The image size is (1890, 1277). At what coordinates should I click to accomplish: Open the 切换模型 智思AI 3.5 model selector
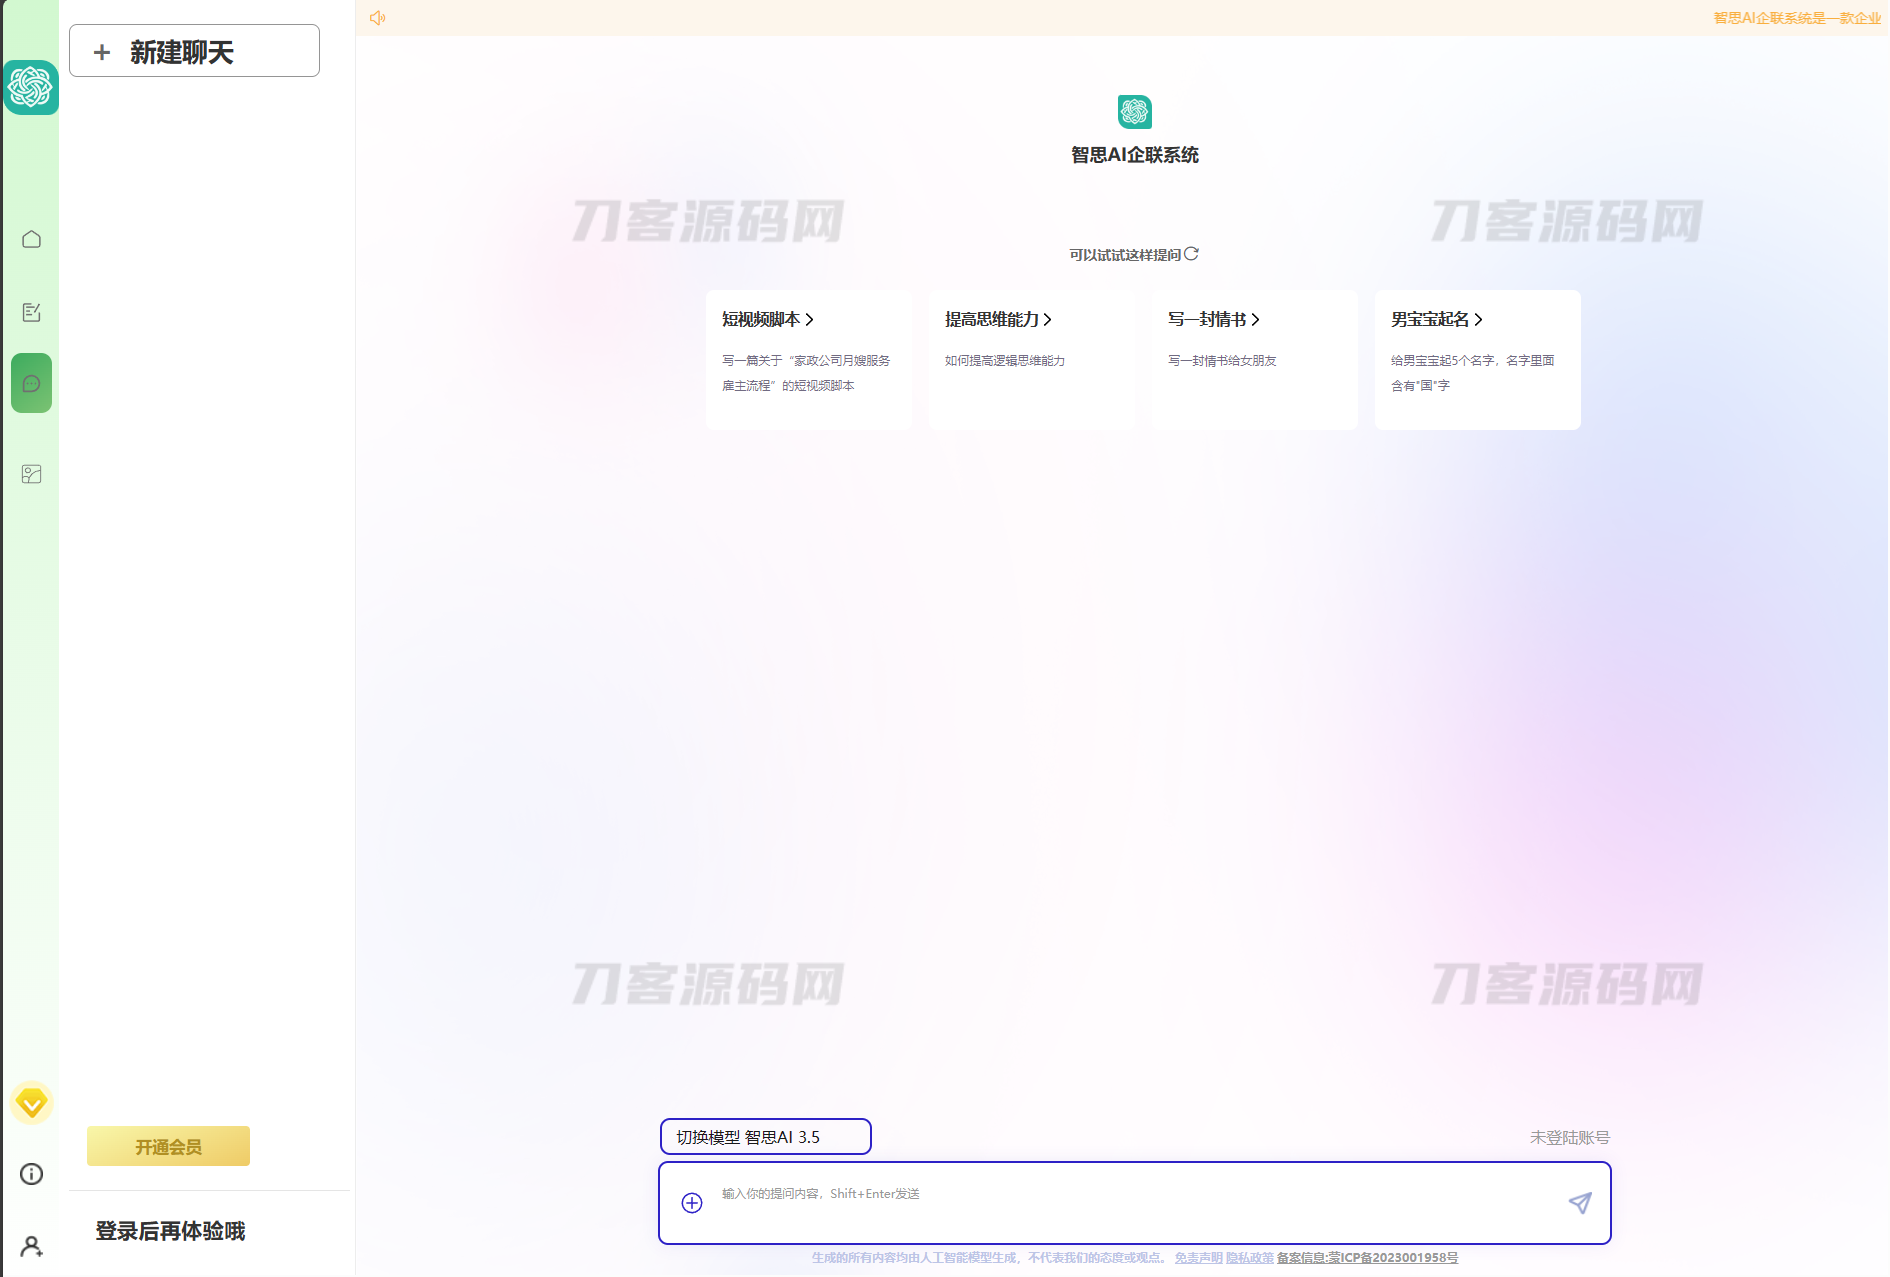pyautogui.click(x=765, y=1137)
